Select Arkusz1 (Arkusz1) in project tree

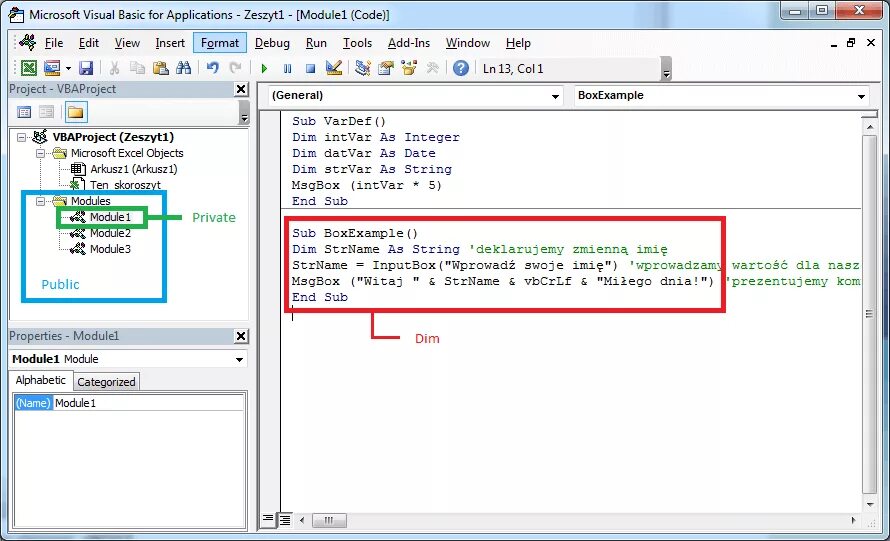pyautogui.click(x=133, y=169)
